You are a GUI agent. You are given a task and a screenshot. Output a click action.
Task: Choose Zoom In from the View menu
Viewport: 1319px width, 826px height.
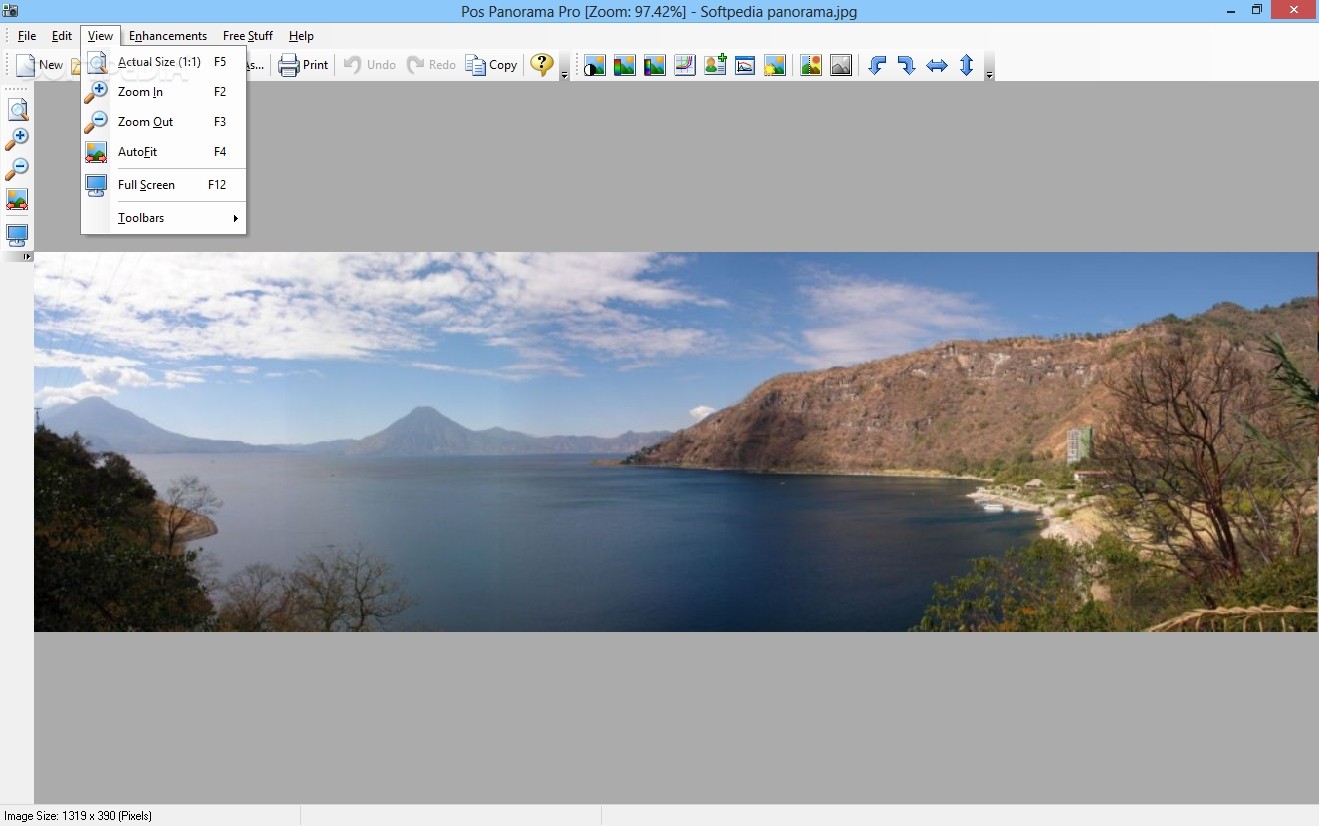tap(164, 92)
